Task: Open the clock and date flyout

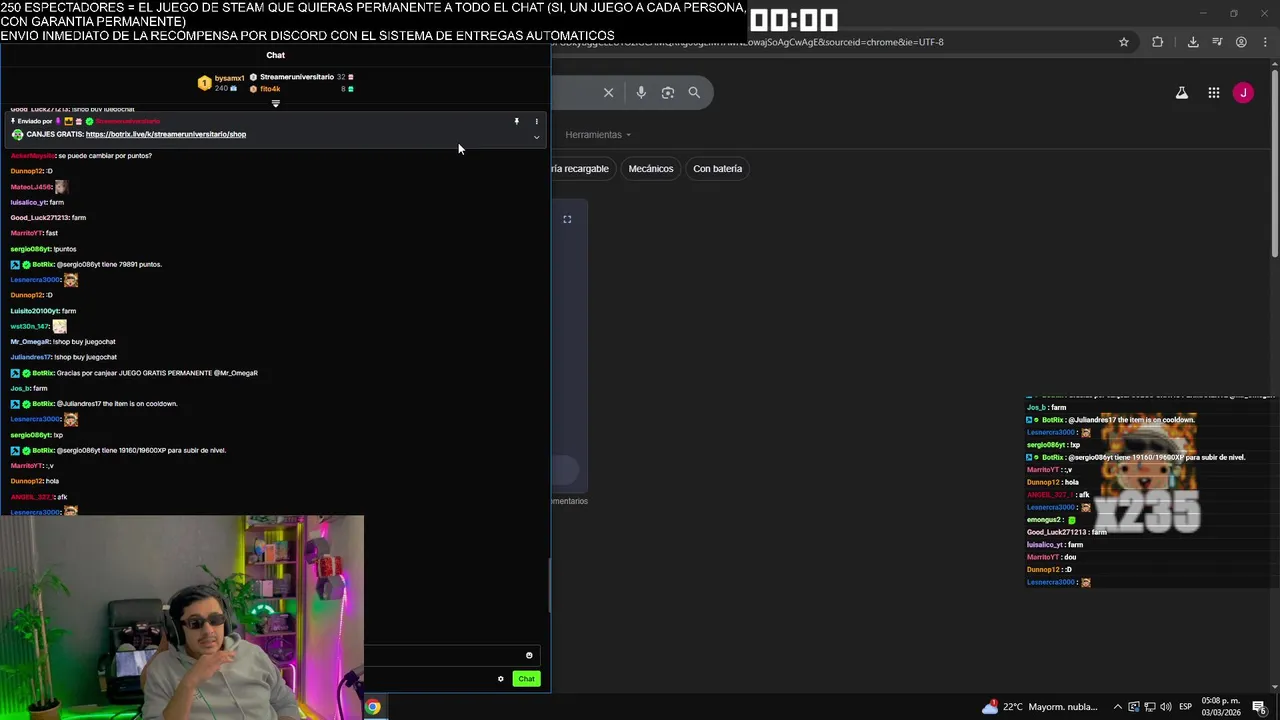Action: click(x=1221, y=707)
